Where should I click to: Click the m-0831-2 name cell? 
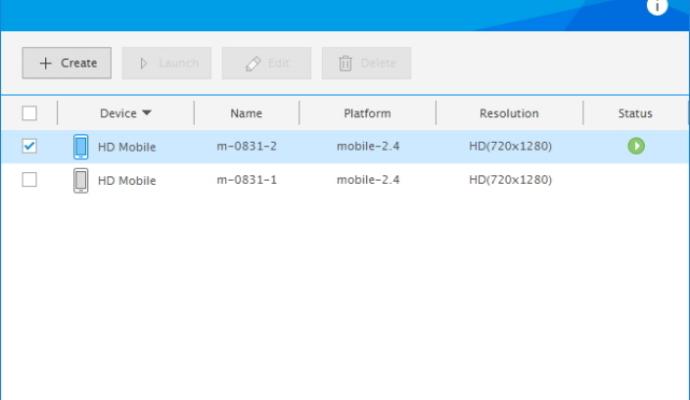point(246,147)
